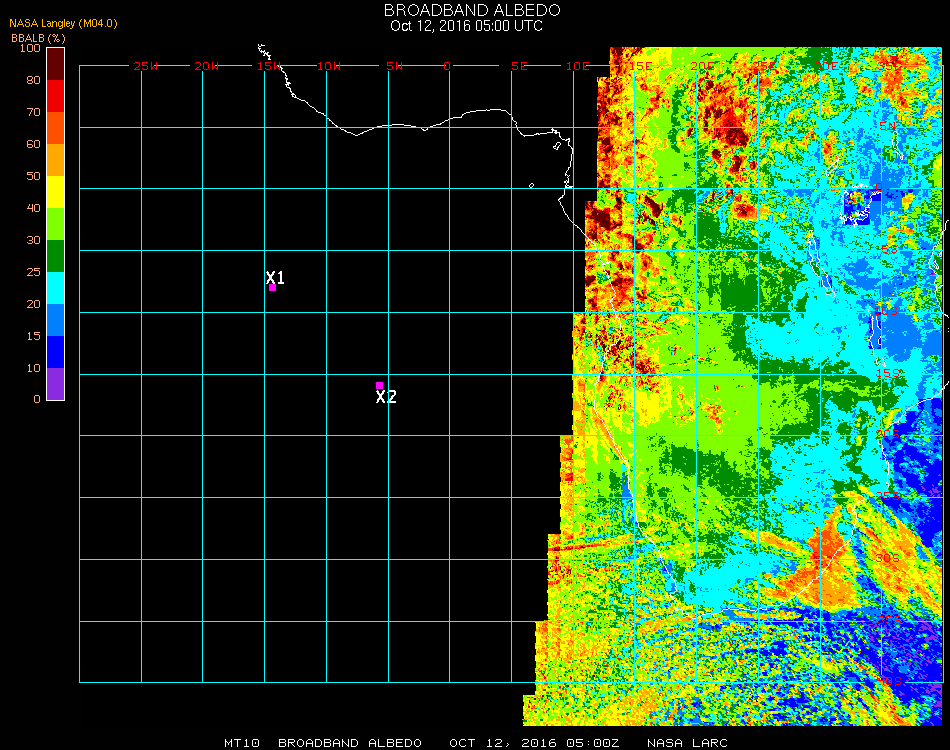The height and width of the screenshot is (750, 950).
Task: Click the 10W longitude label
Action: 329,67
